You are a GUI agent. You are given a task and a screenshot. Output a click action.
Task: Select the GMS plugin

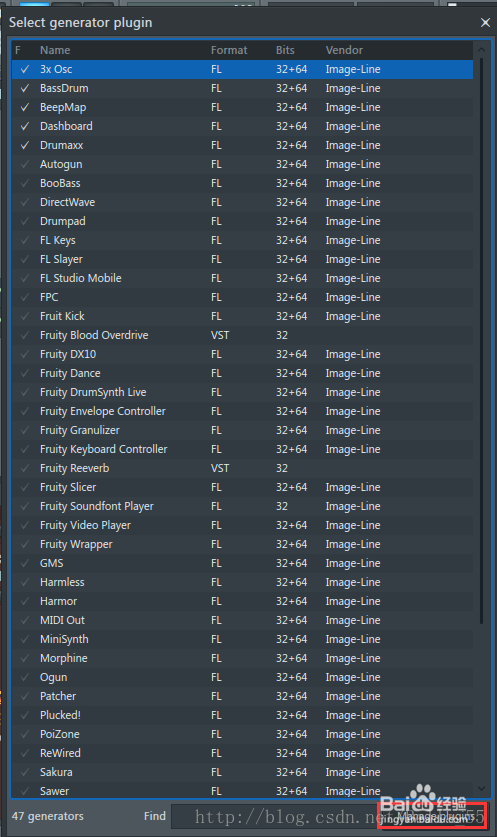tap(242, 563)
